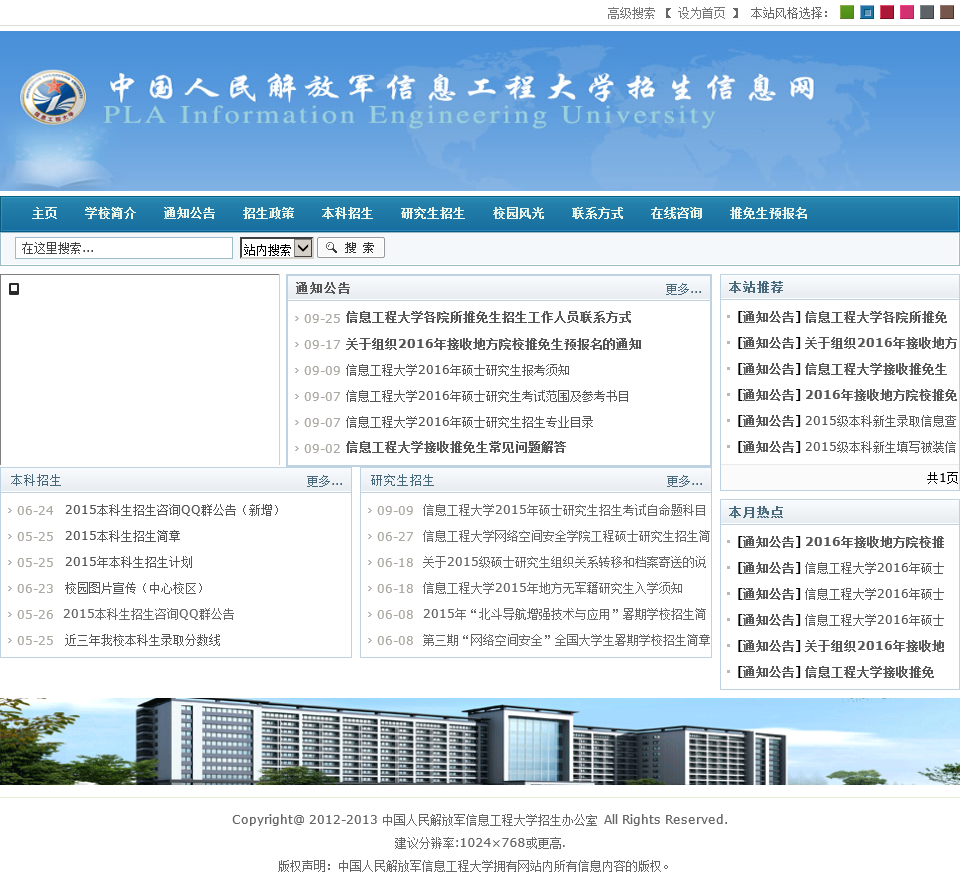
Task: Click the university emblem logo
Action: 53,97
